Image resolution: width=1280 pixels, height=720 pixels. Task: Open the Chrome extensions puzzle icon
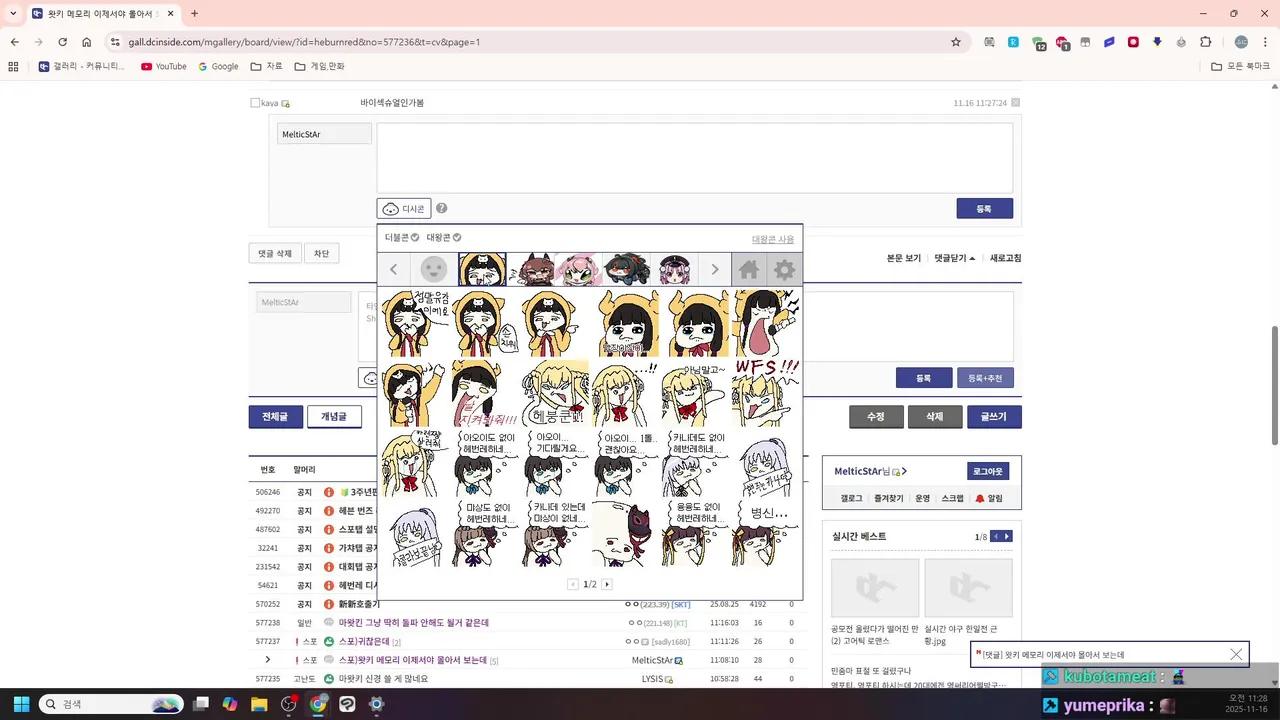pos(1205,42)
